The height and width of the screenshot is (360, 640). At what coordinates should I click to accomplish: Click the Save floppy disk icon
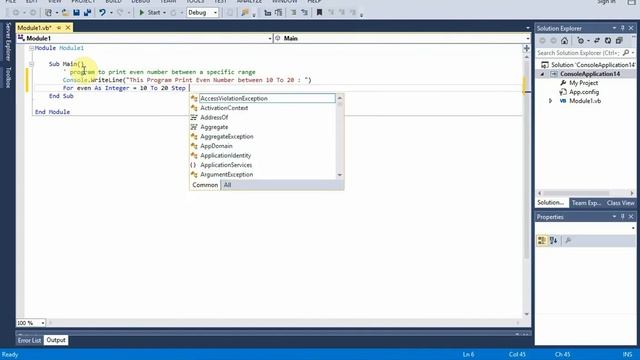(76, 13)
